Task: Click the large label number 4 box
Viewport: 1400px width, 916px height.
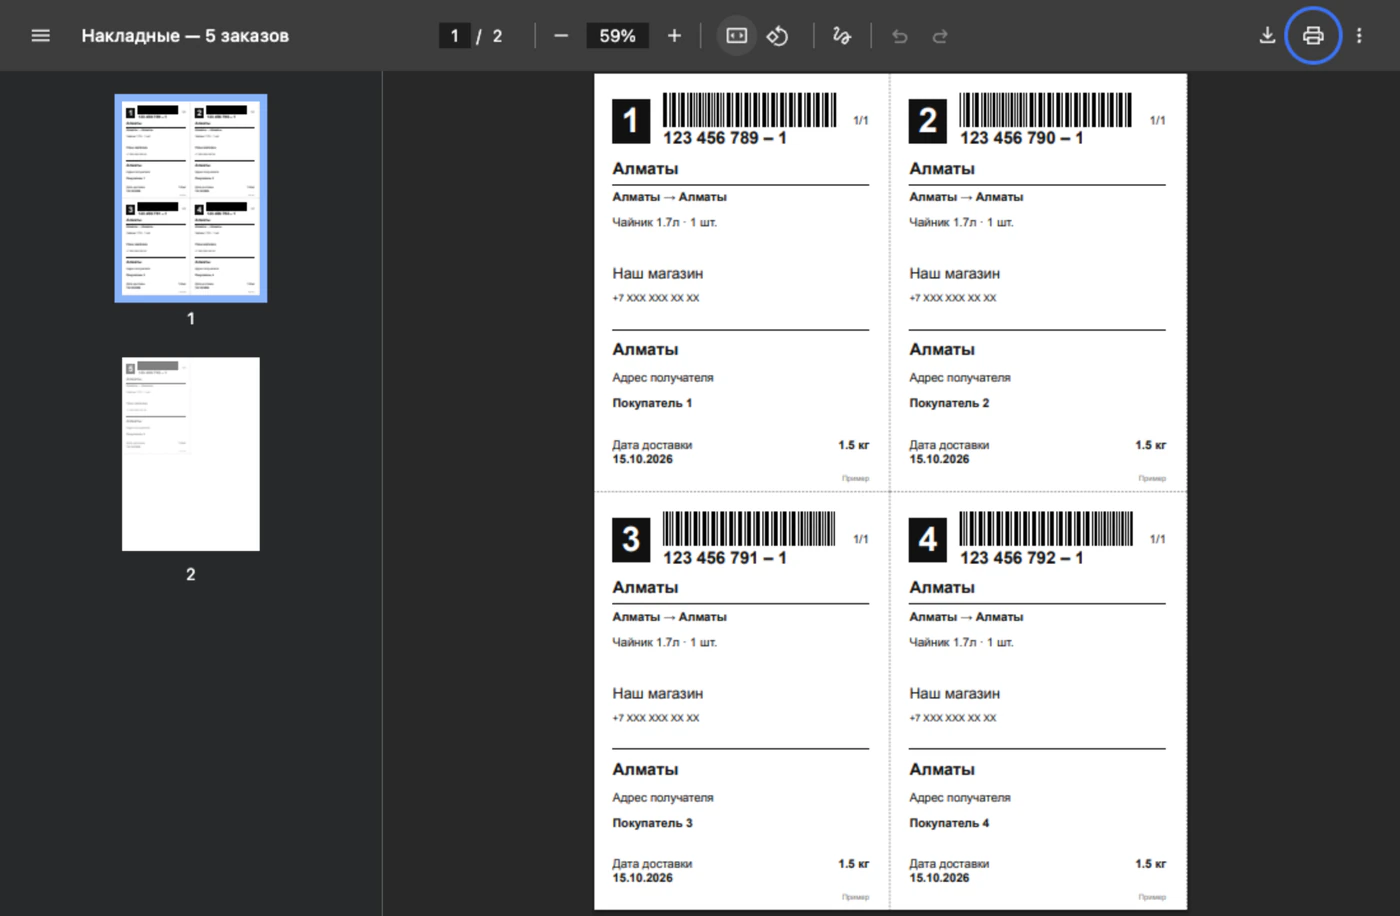Action: pos(928,540)
